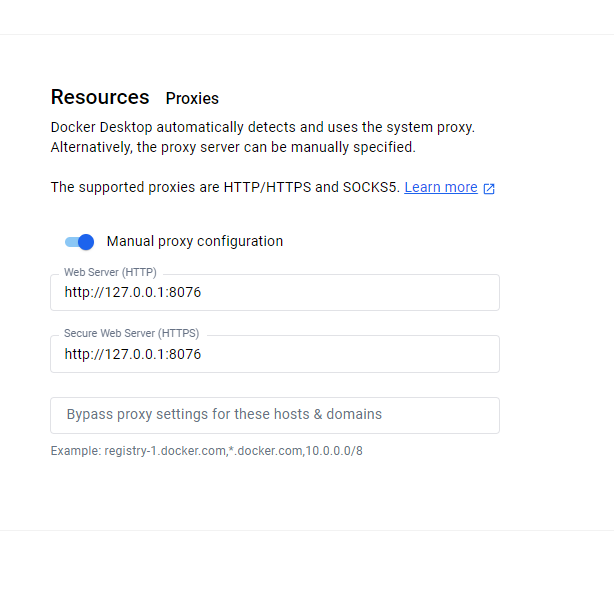Viewport: 614px width, 591px height.
Task: Click the external link icon beside Learn more
Action: (x=489, y=188)
